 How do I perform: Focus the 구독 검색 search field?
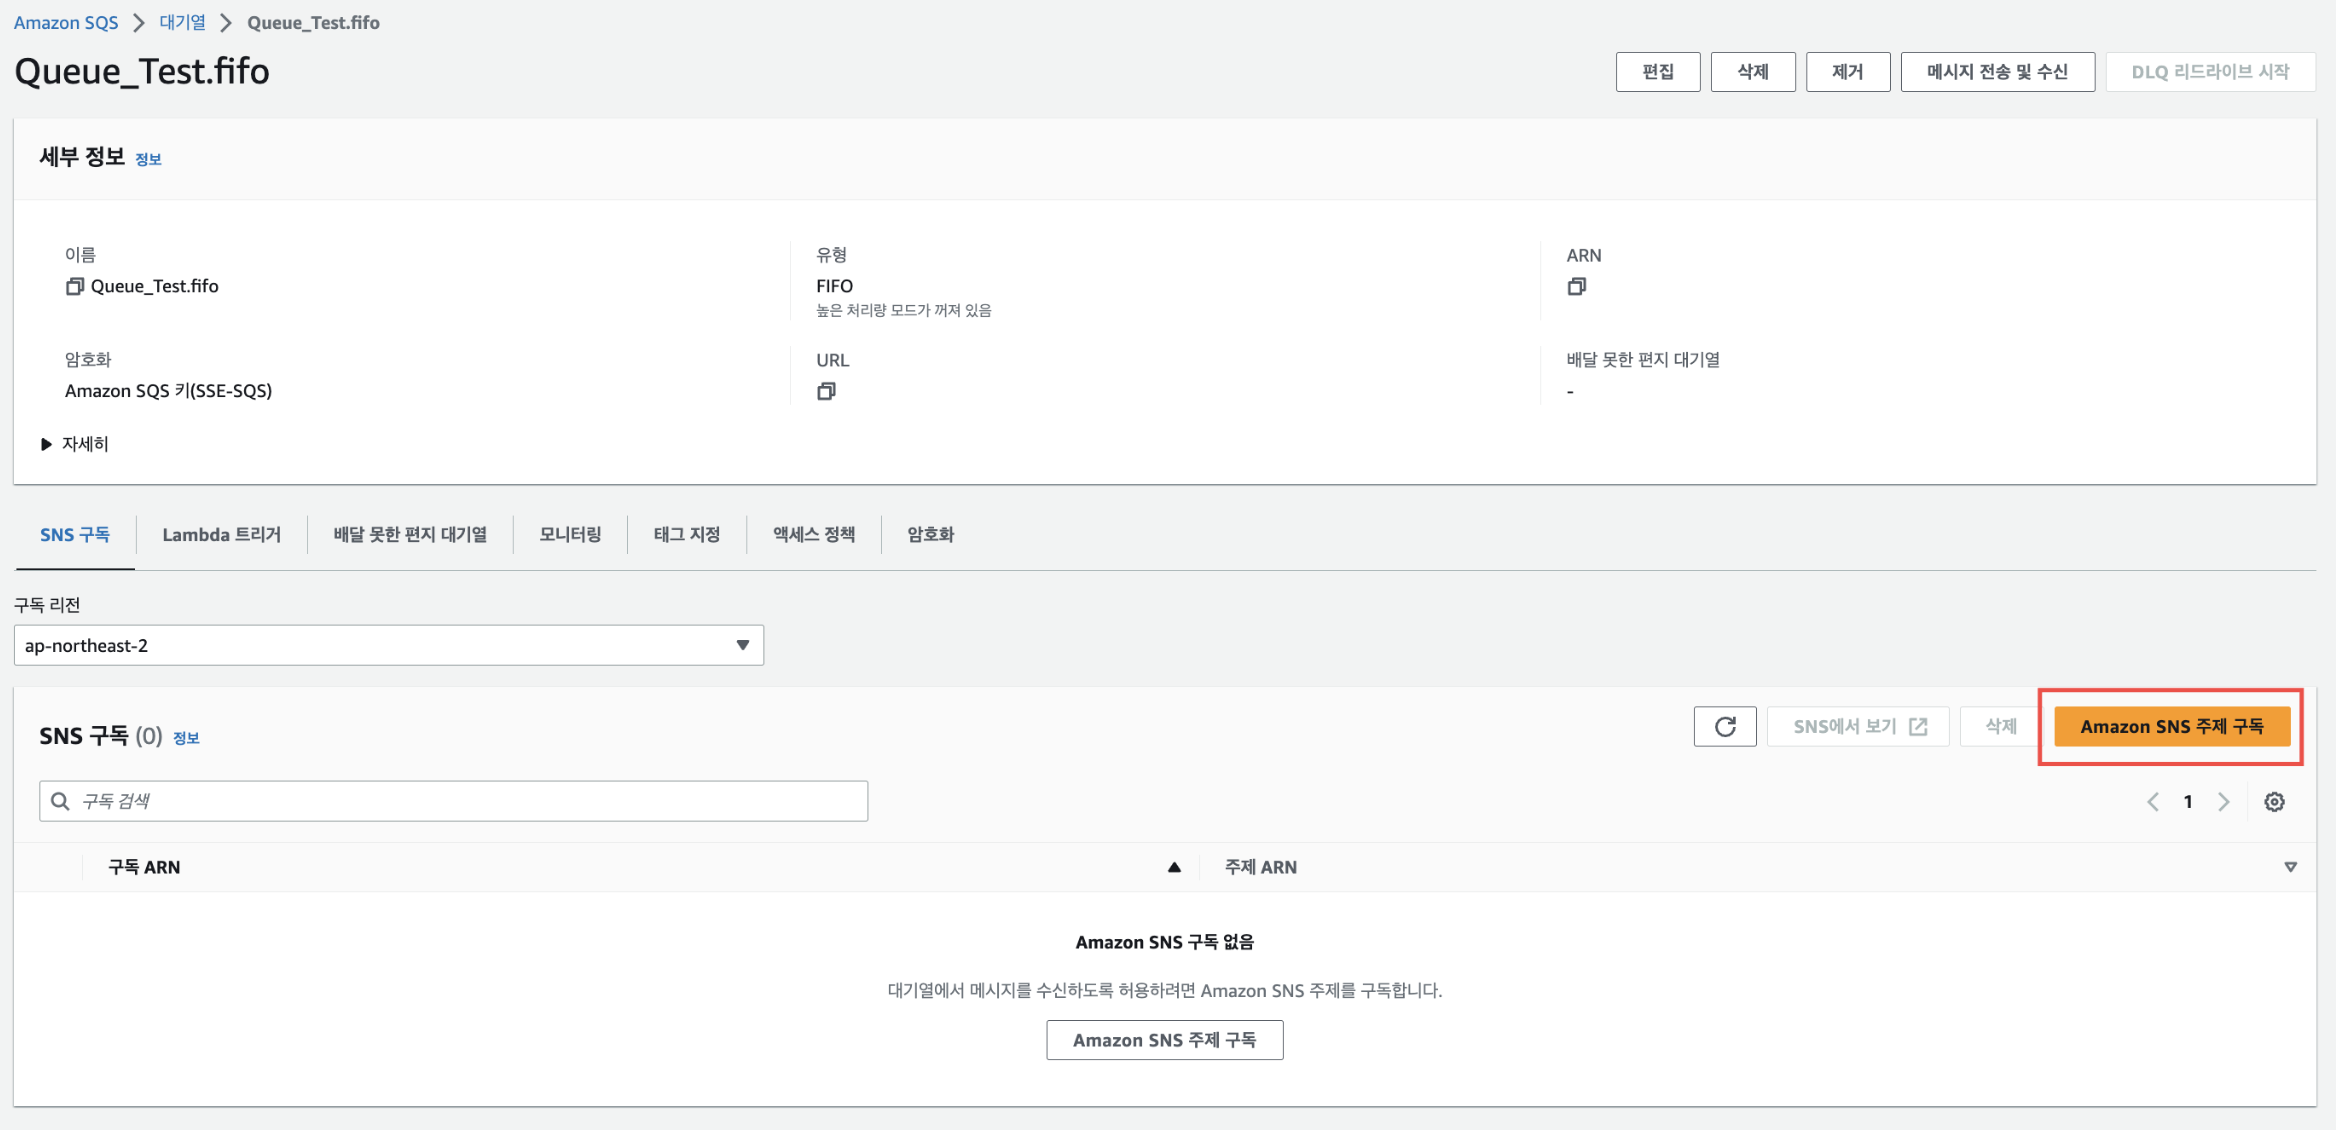(454, 801)
